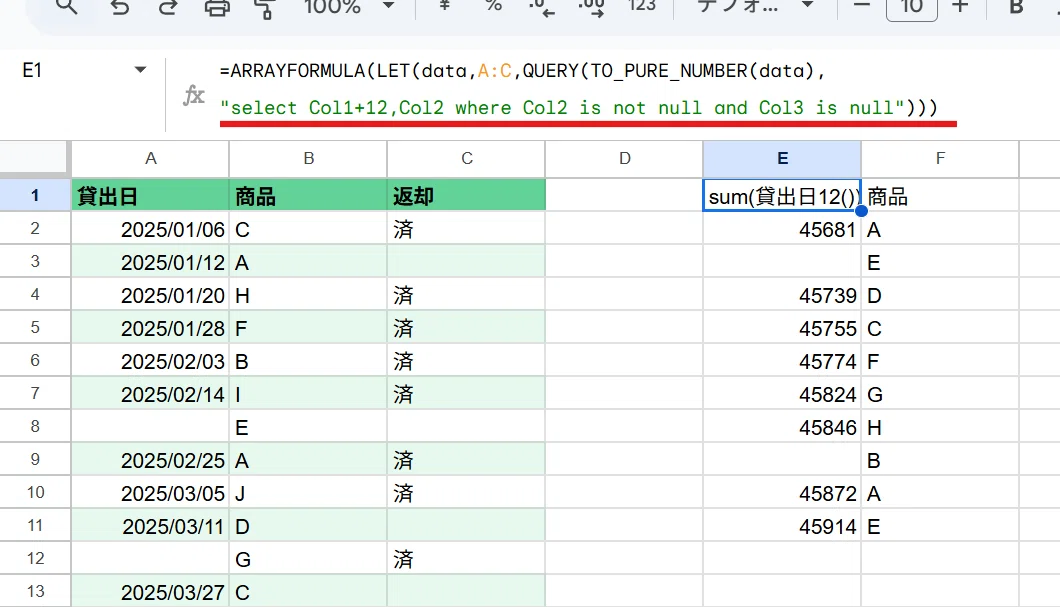Viewport: 1060px width, 607px height.
Task: Click the date 2025/03/27
Action: pyautogui.click(x=172, y=593)
